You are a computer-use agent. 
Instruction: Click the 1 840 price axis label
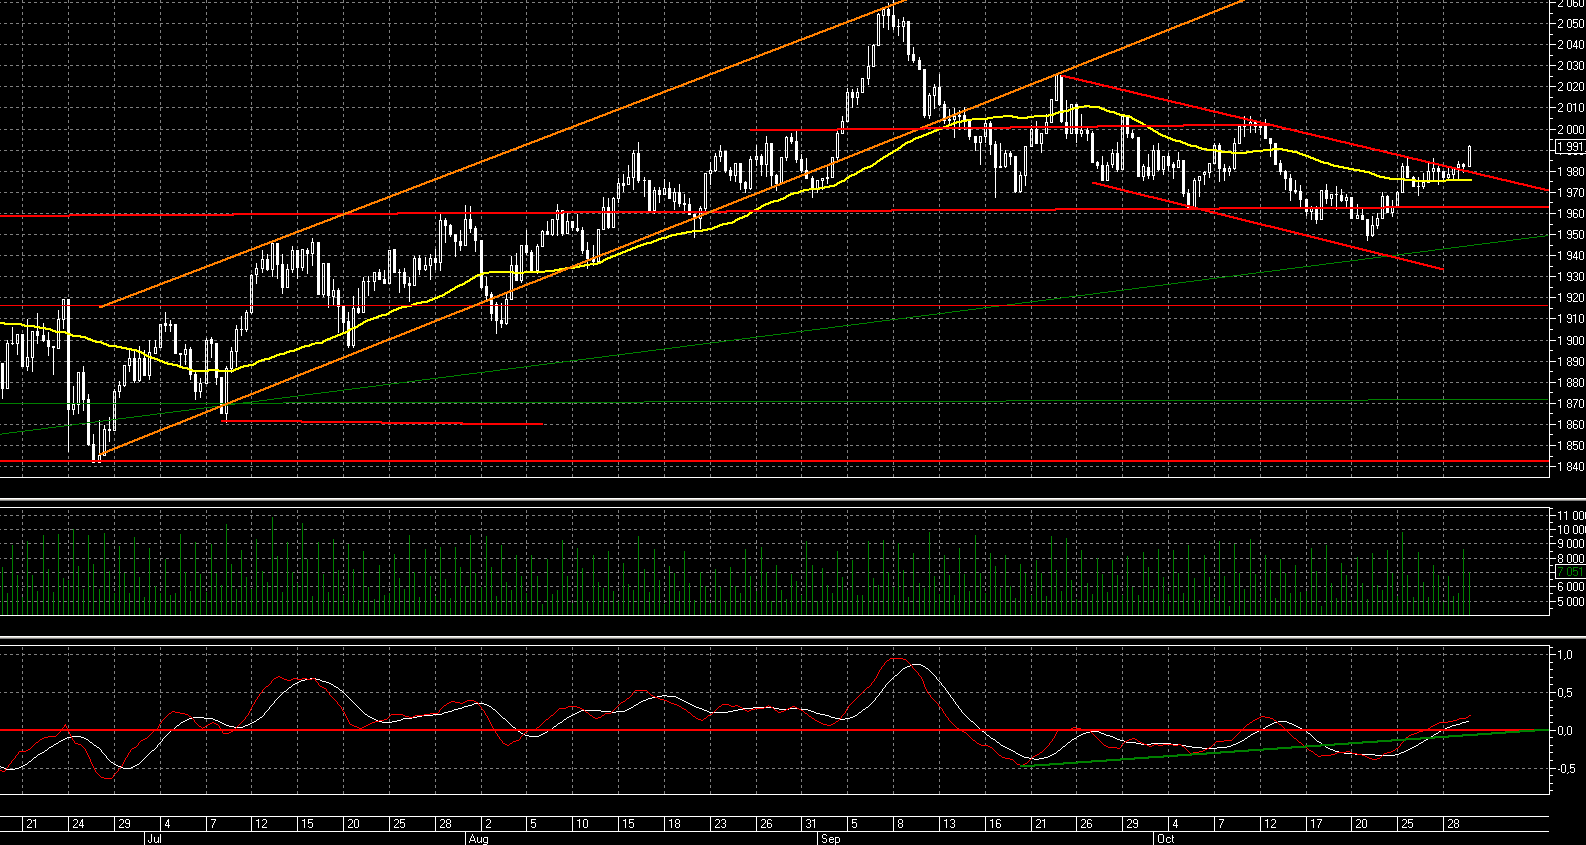(1571, 466)
